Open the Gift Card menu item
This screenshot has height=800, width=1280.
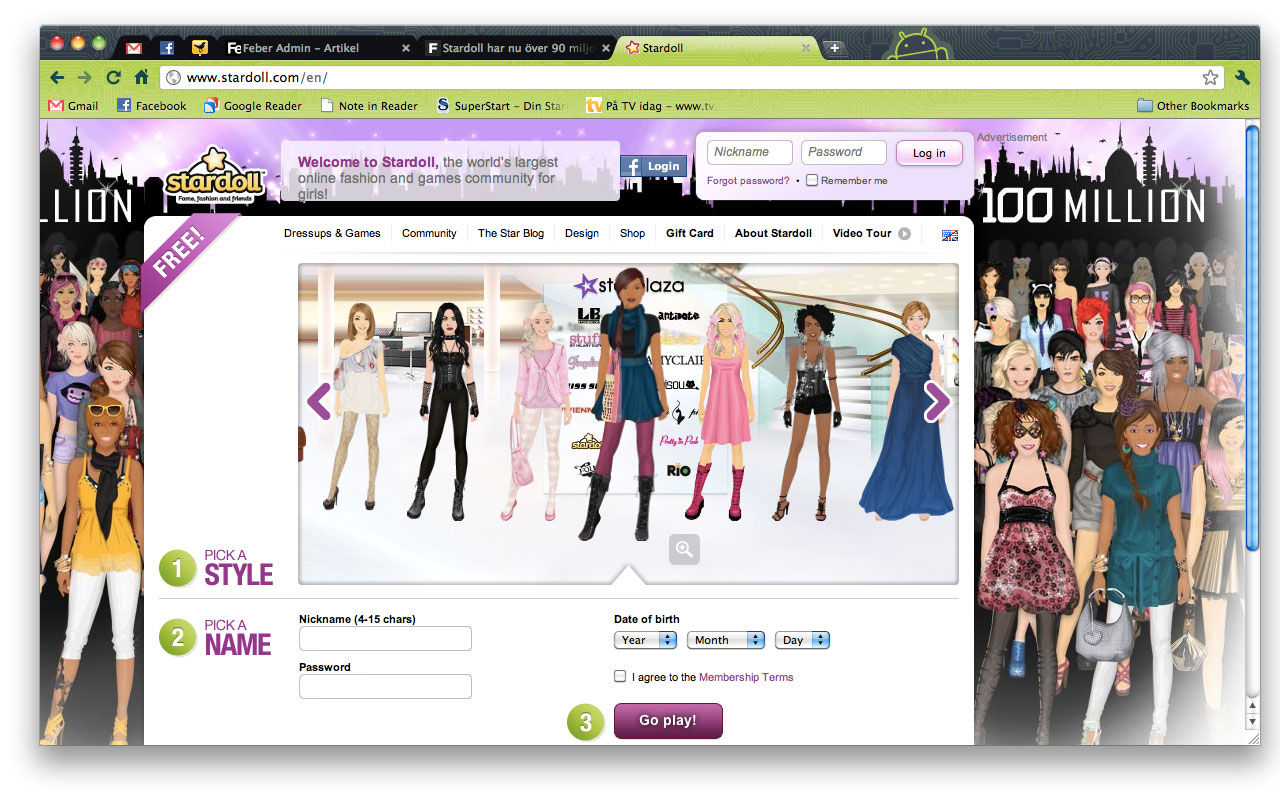[x=690, y=233]
